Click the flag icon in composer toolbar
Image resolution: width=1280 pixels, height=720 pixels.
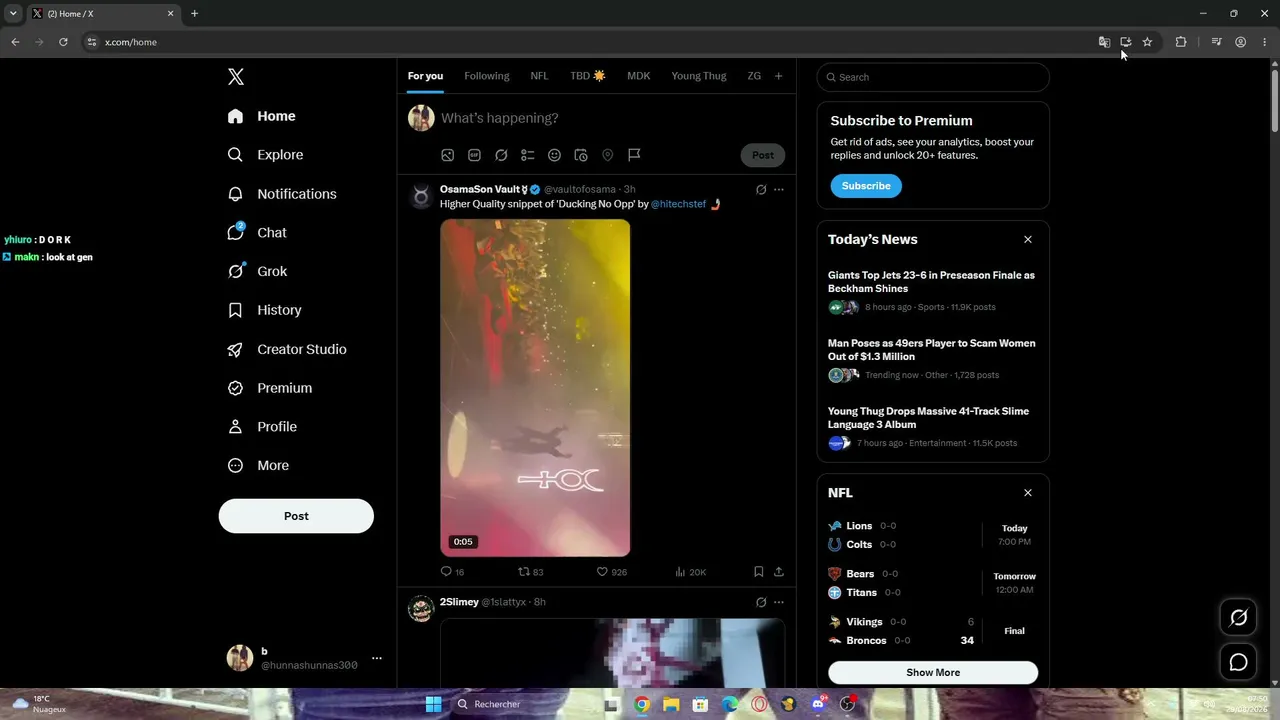634,155
